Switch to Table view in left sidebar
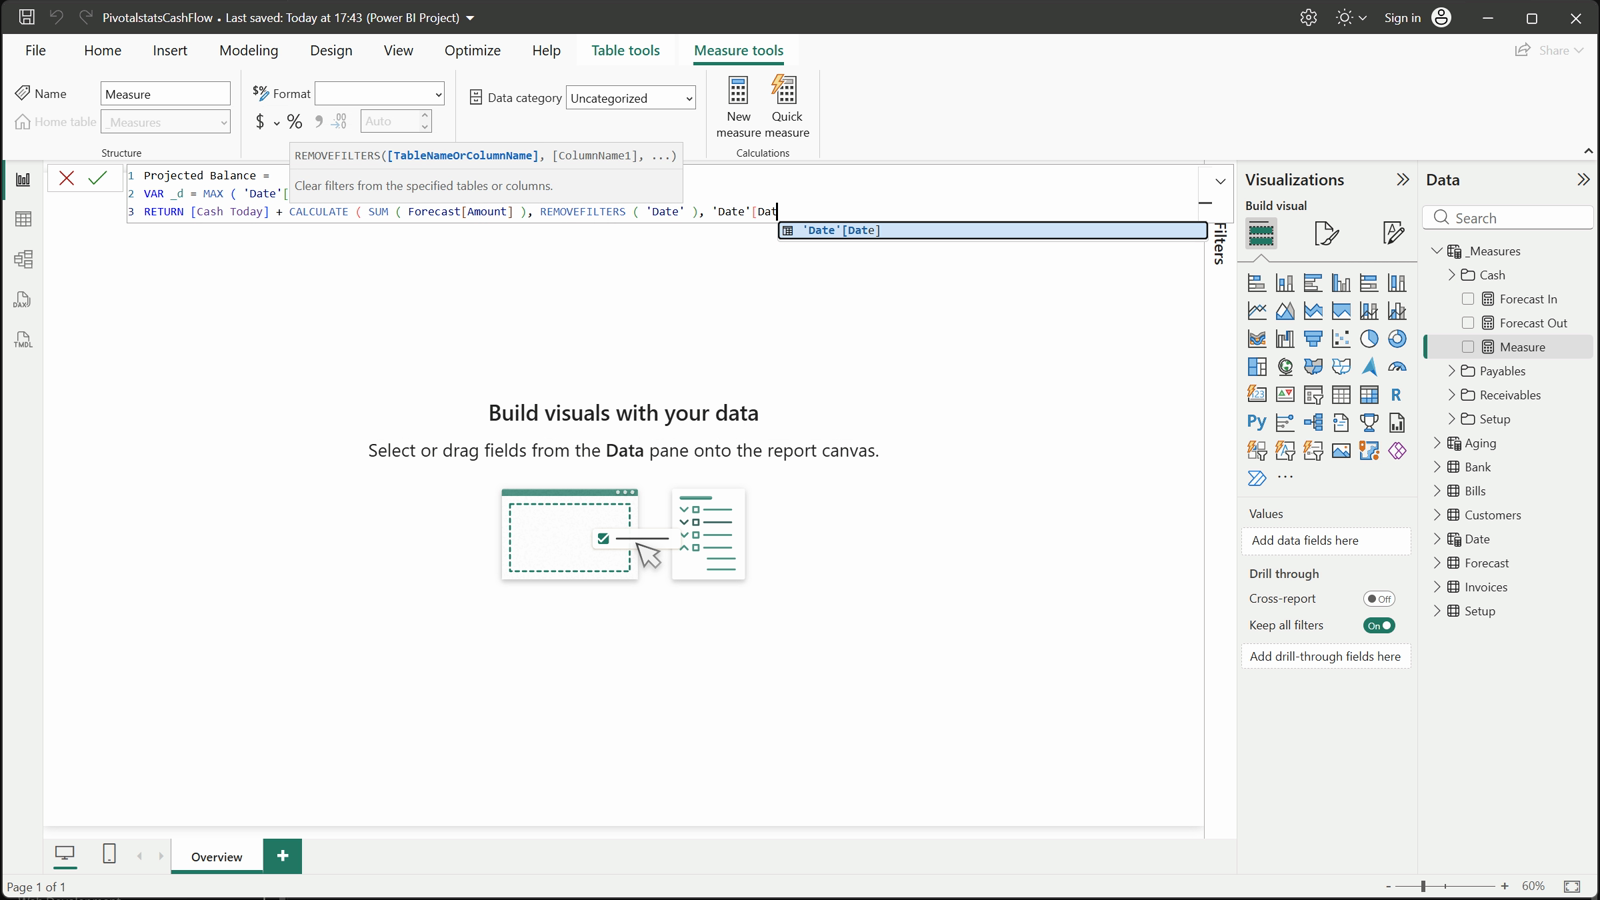 (23, 219)
